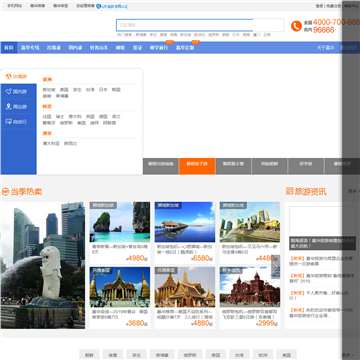The height and width of the screenshot is (360, 360).
Task: Click the 4980 price label
Action: tap(136, 258)
